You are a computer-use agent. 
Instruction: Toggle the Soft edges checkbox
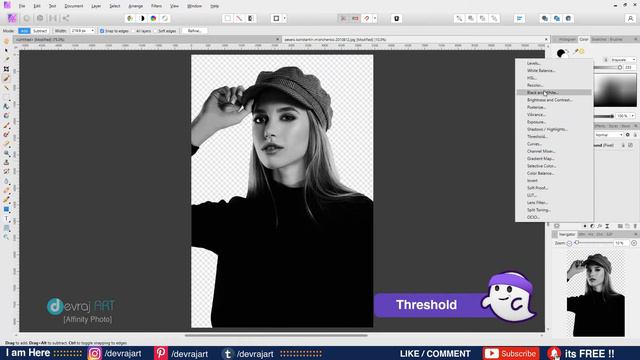pos(156,31)
